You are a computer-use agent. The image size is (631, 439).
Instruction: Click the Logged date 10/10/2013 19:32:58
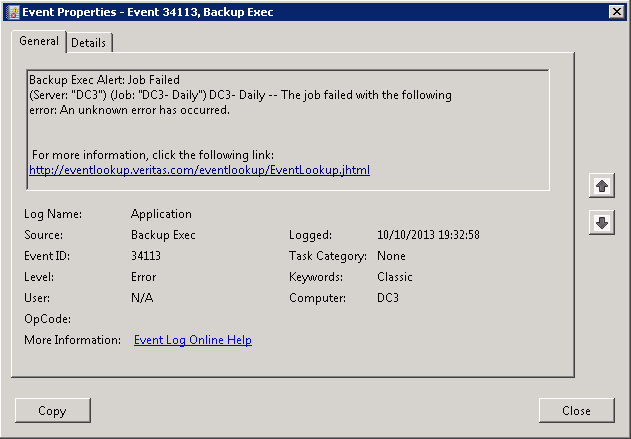[428, 235]
